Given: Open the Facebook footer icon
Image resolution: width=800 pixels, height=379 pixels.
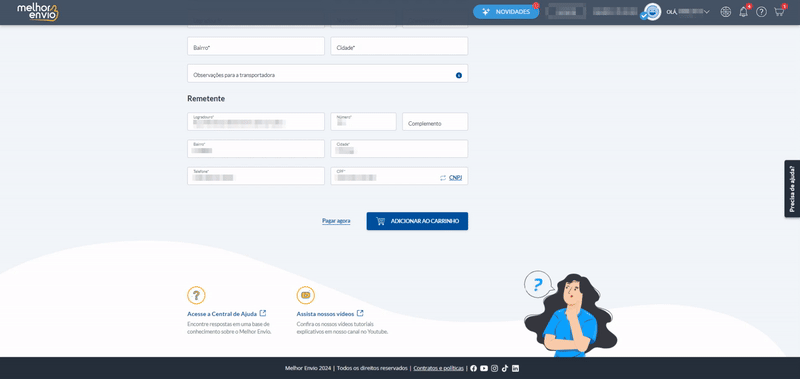Looking at the screenshot, I should click(473, 368).
